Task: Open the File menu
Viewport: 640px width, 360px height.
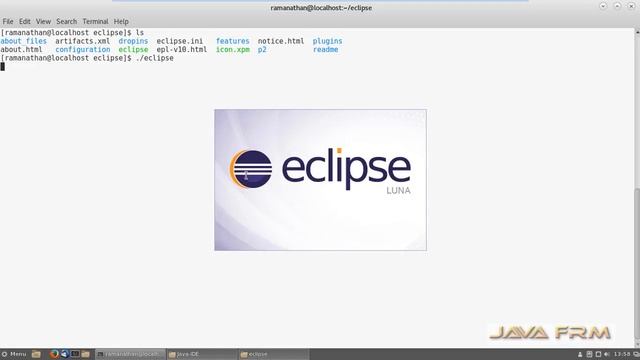Action: point(8,22)
